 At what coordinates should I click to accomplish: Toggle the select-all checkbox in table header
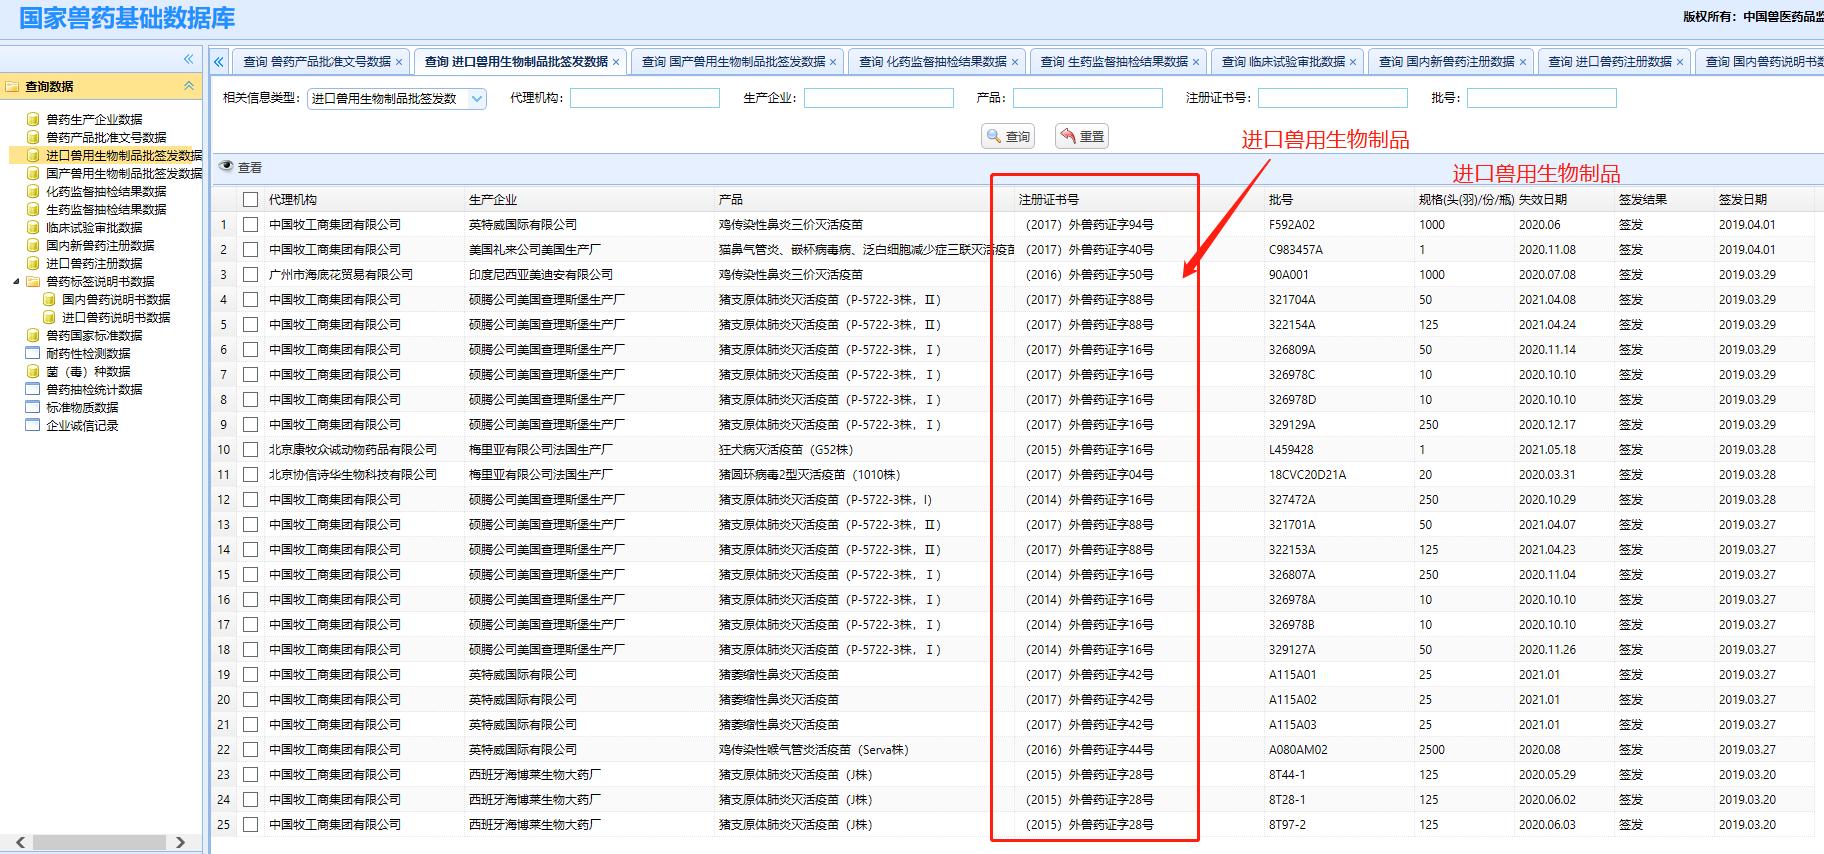point(250,199)
